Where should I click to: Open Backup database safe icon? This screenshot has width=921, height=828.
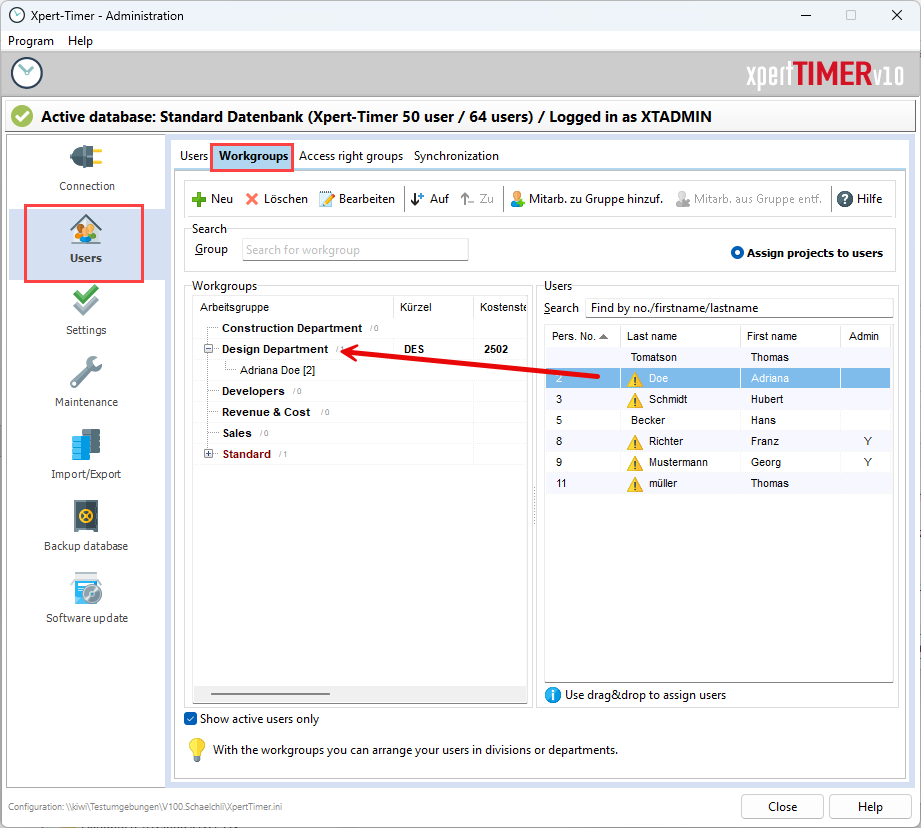(x=86, y=517)
